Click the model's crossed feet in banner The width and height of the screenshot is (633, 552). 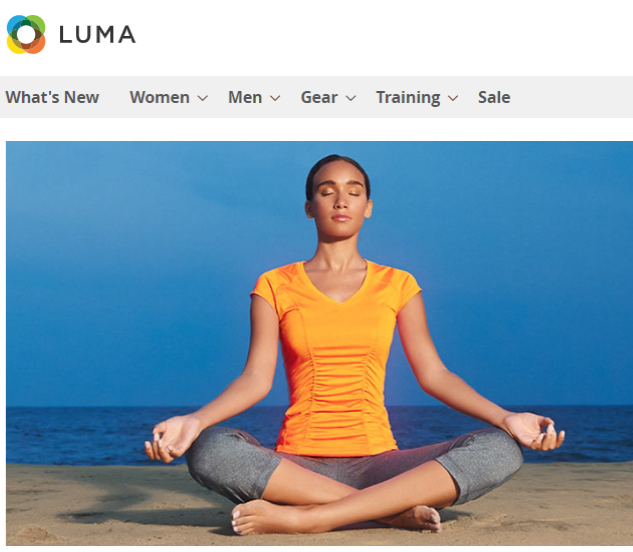(x=336, y=517)
